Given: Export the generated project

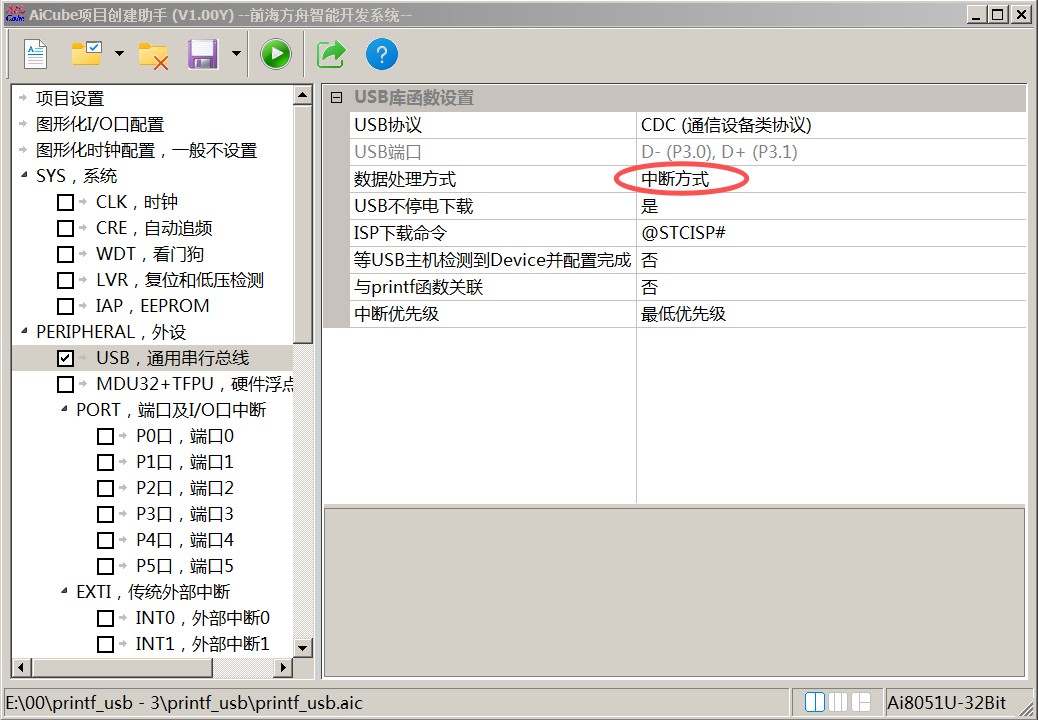Looking at the screenshot, I should click(x=330, y=54).
